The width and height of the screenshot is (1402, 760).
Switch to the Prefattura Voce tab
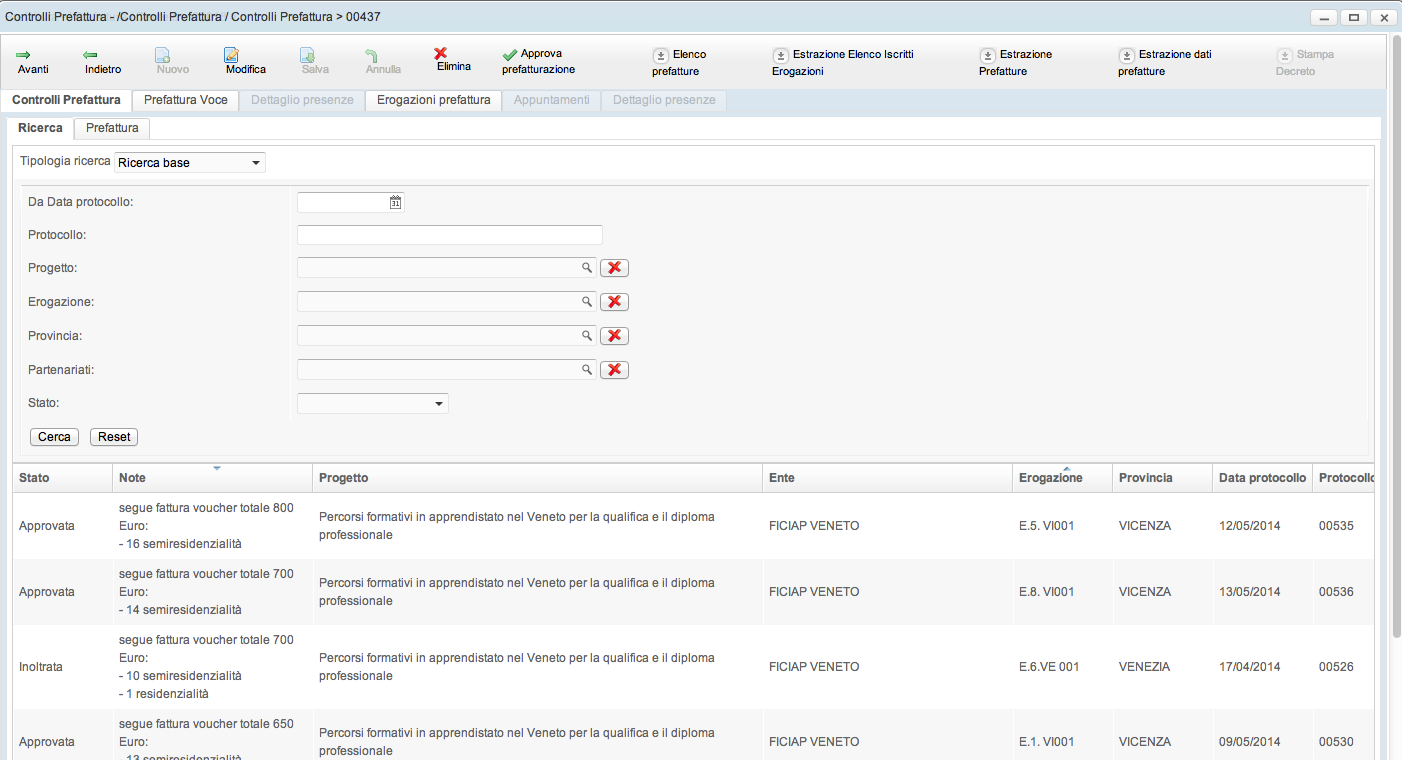(185, 100)
